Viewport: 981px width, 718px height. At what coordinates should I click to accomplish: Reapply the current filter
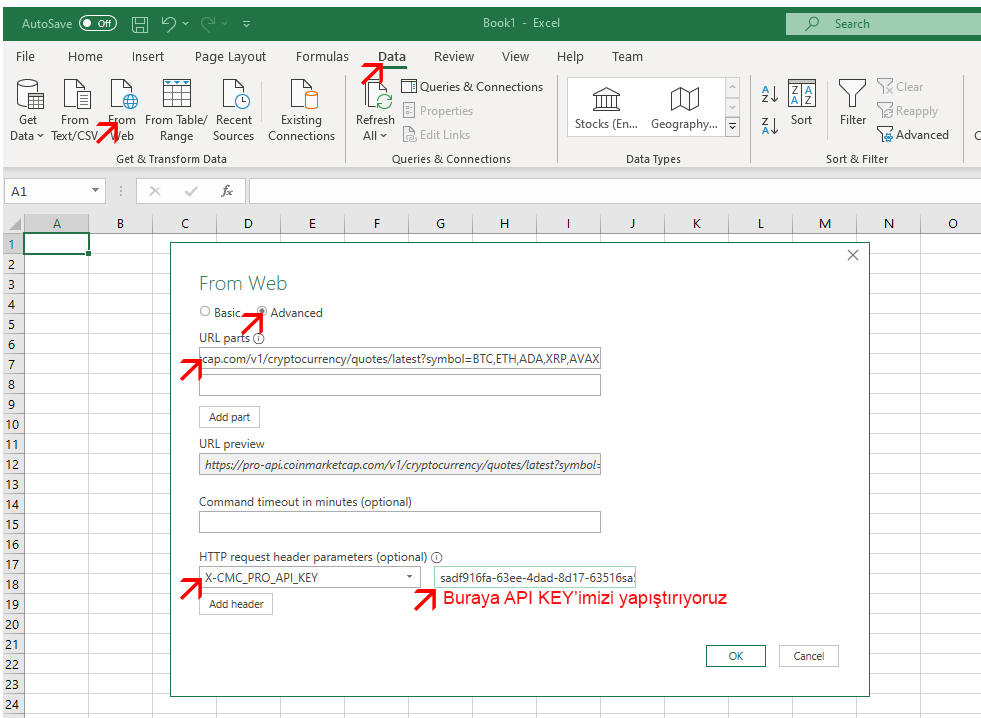click(908, 111)
